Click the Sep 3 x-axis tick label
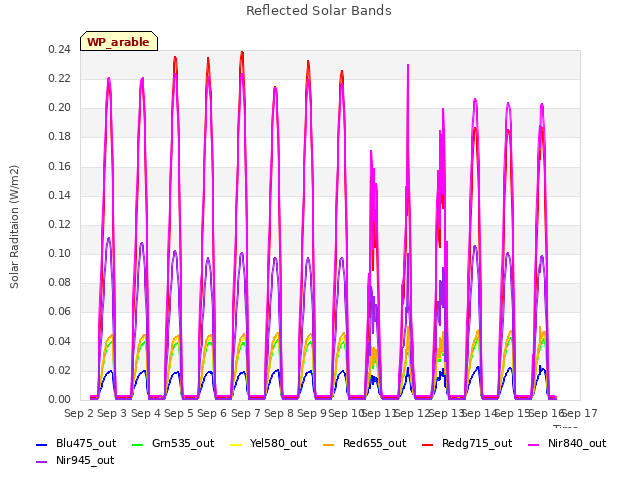Screen dimensions: 640x480 point(112,413)
